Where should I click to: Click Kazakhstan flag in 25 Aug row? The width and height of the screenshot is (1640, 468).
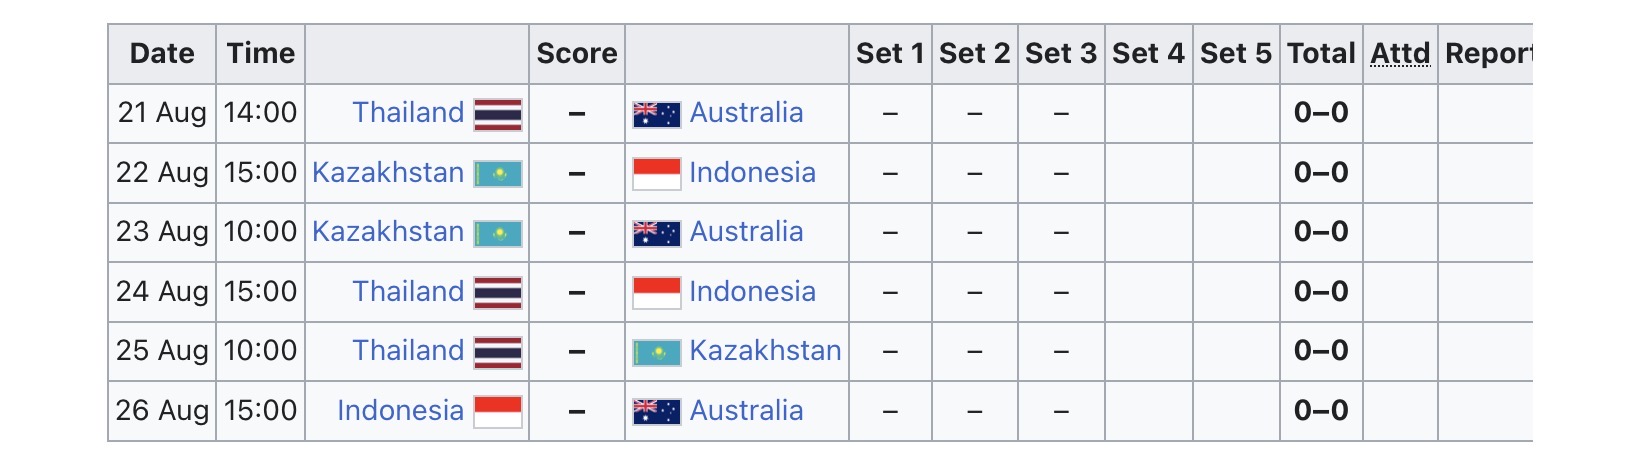coord(657,353)
